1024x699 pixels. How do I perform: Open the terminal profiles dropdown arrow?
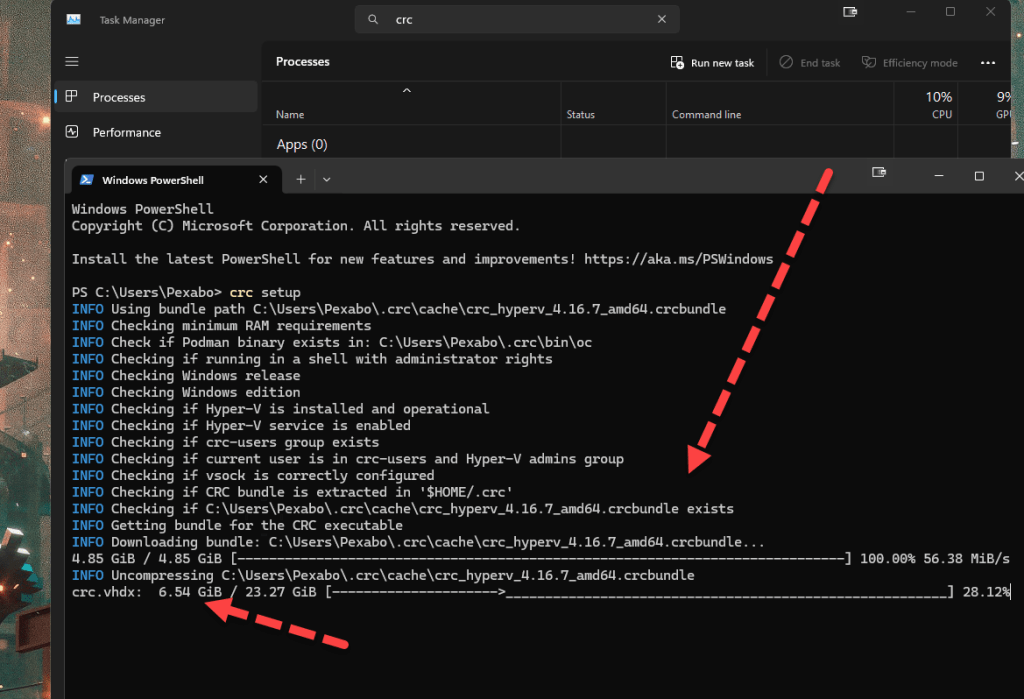[327, 180]
